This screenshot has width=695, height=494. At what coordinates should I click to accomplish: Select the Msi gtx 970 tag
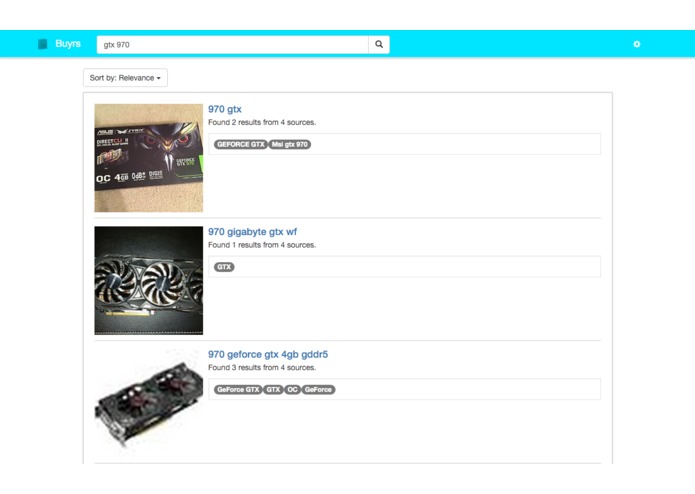(x=289, y=144)
